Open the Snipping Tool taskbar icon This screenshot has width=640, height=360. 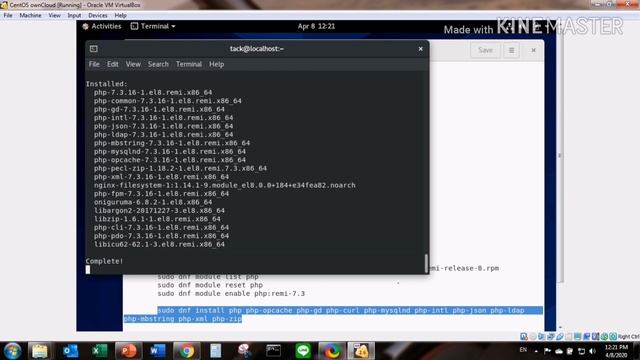click(244, 351)
